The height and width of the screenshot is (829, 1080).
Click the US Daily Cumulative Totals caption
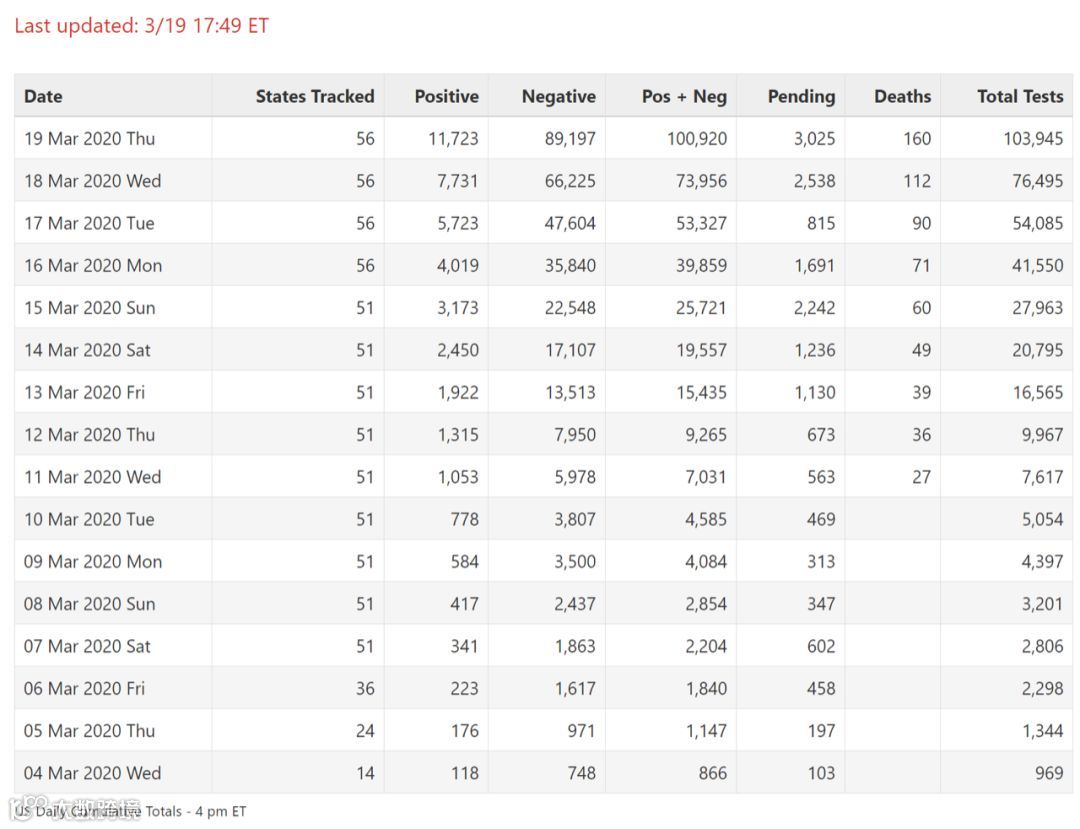[x=131, y=811]
